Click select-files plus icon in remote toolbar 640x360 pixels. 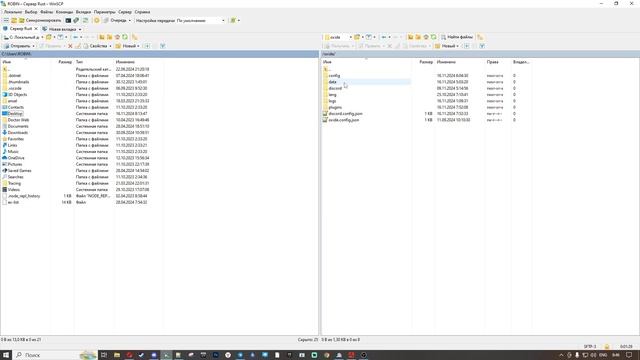click(467, 46)
